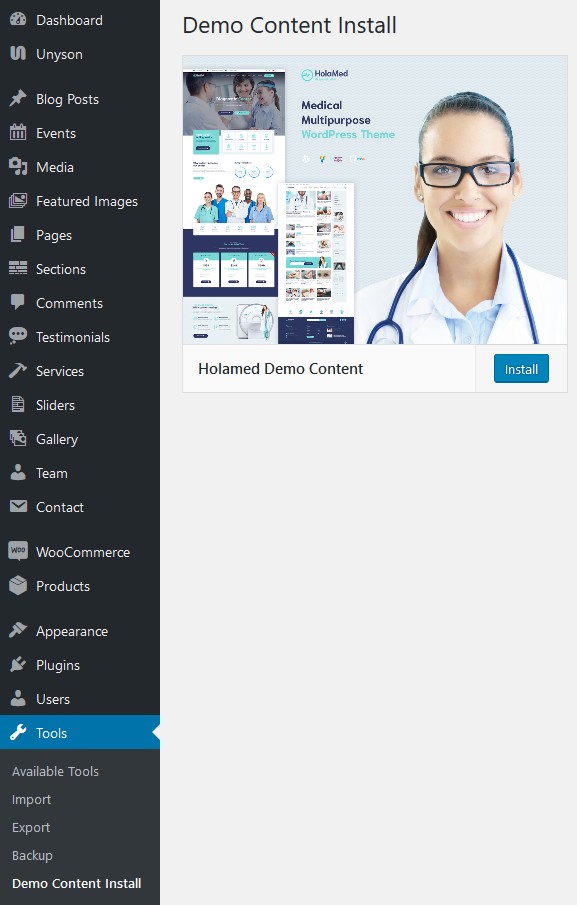
Task: Install the Holamed Demo Content
Action: (x=521, y=369)
